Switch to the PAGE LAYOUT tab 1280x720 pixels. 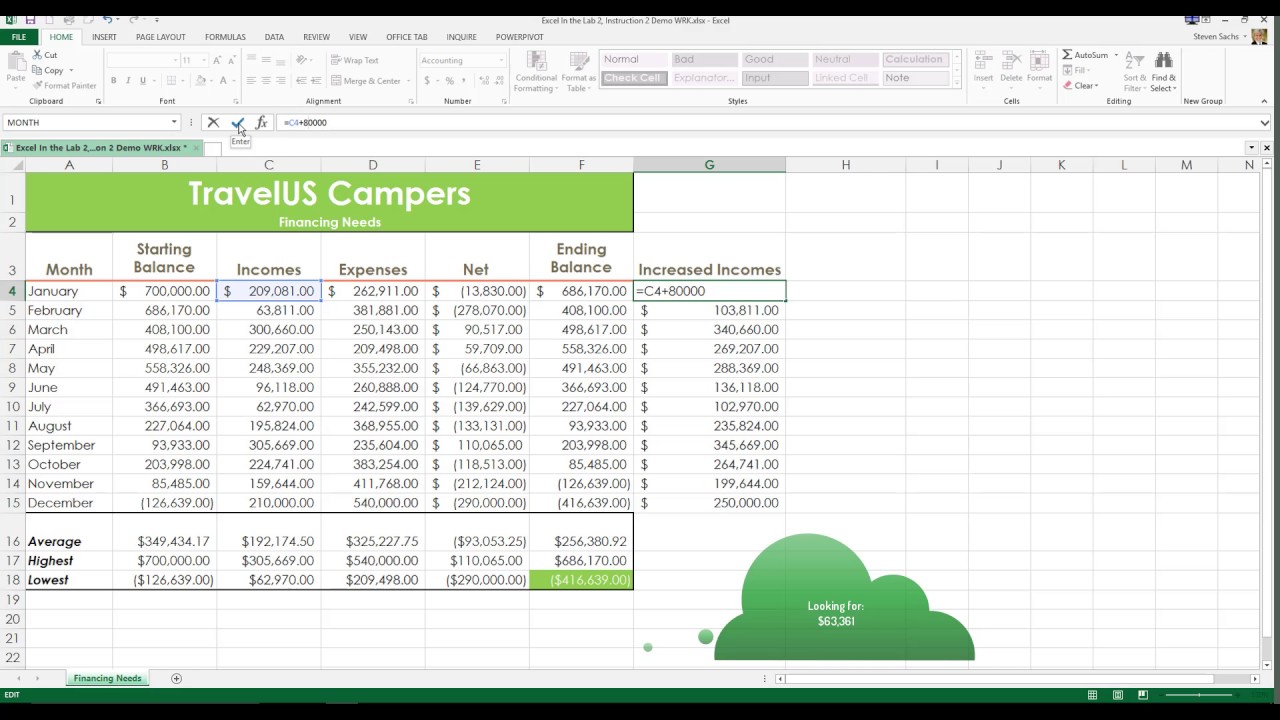click(161, 37)
